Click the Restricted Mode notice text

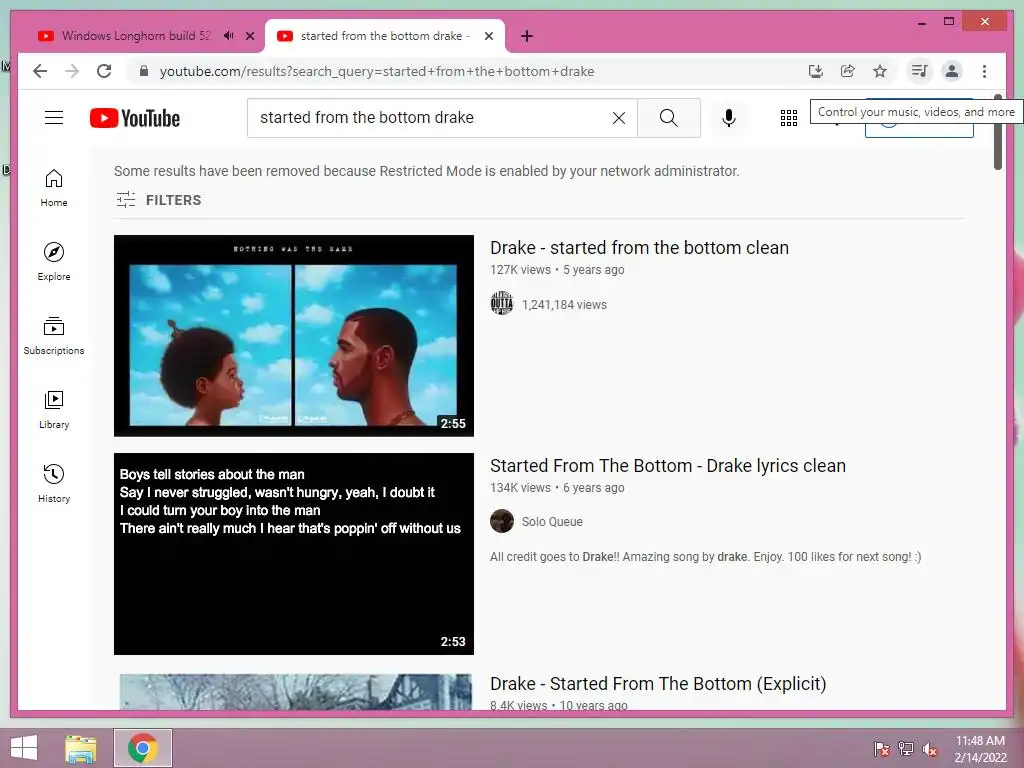[x=426, y=171]
